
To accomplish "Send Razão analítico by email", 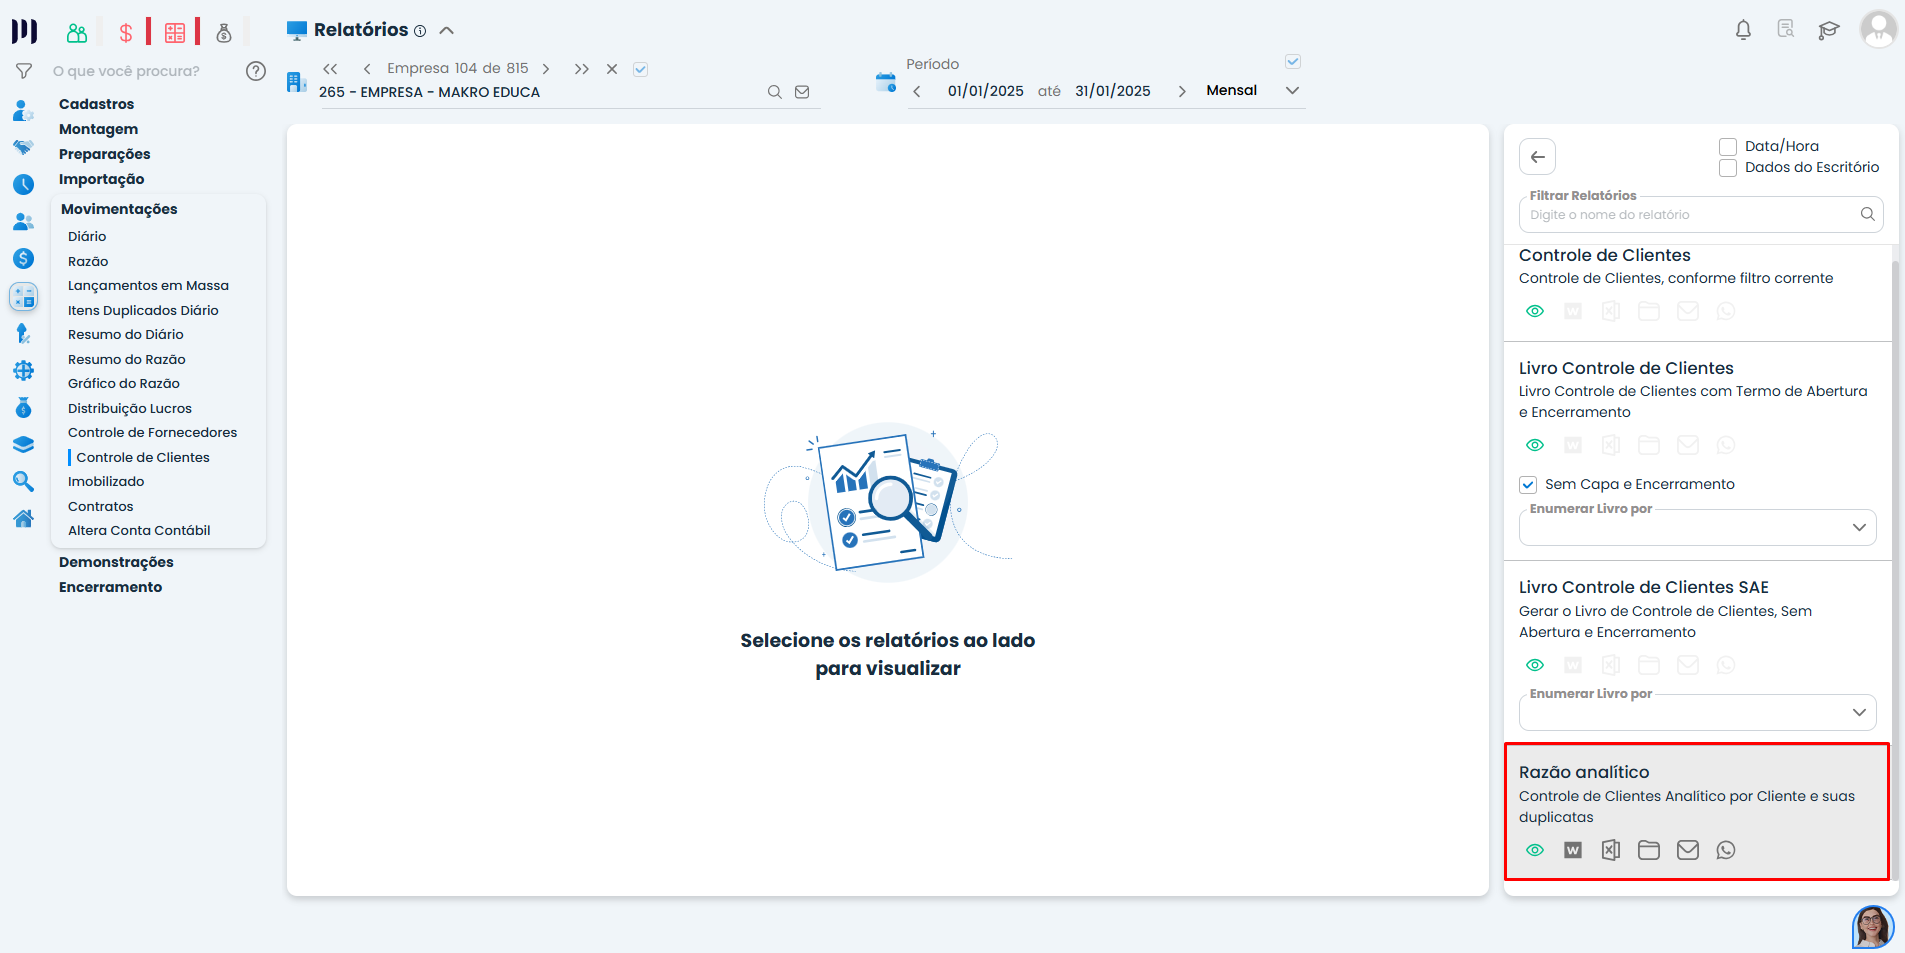I will tap(1688, 850).
